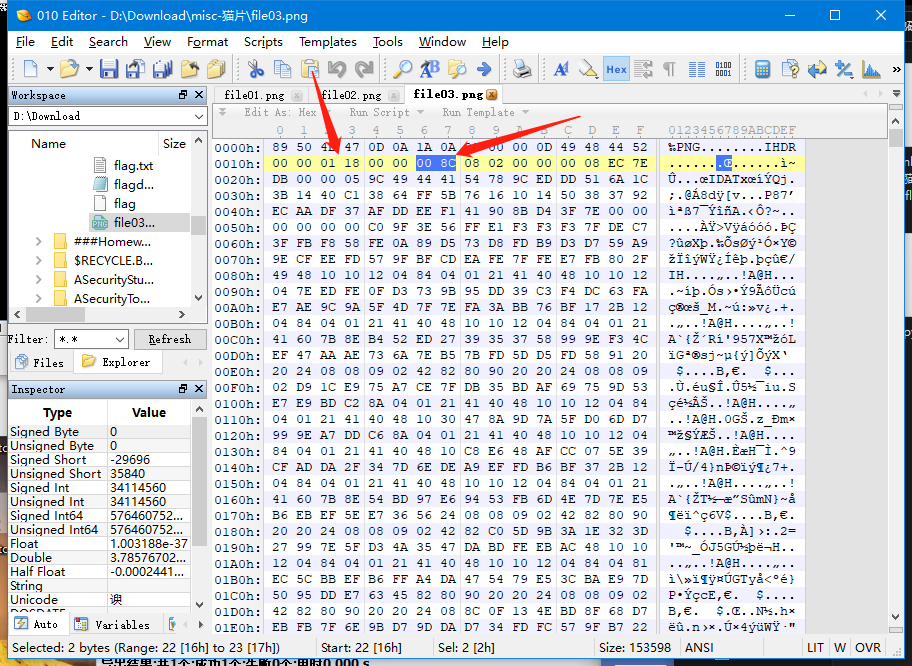
Task: Toggle the word wrap icon
Action: (x=643, y=69)
